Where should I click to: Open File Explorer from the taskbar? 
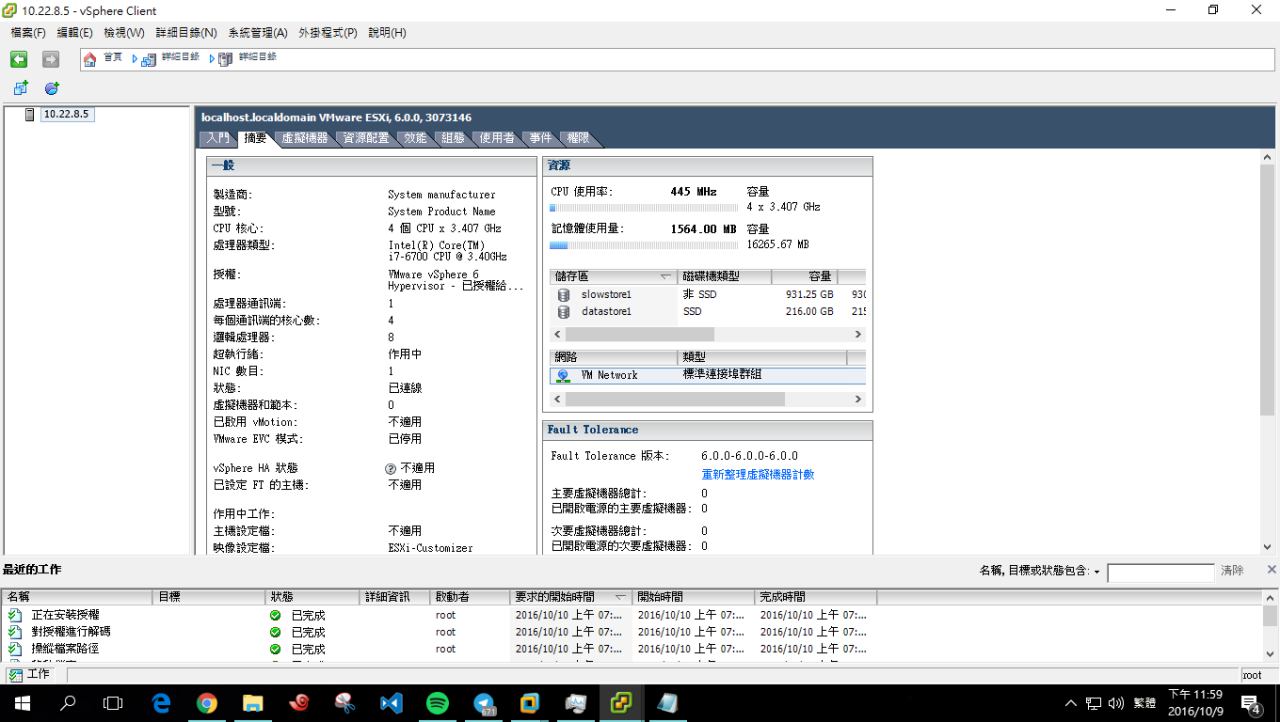(x=252, y=703)
